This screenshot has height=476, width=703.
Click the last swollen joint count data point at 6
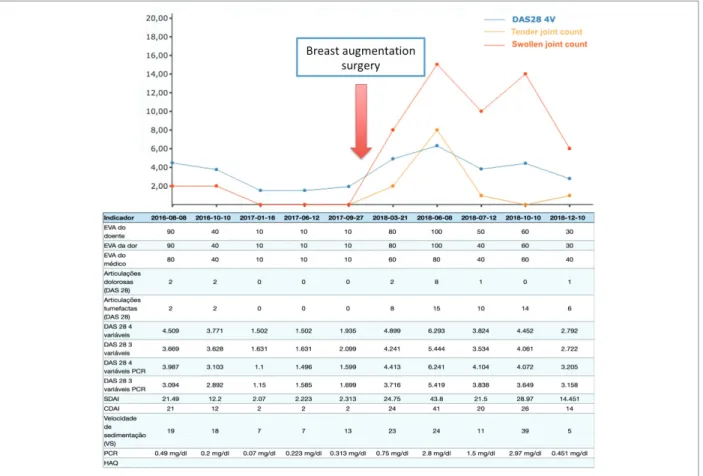pyautogui.click(x=569, y=148)
